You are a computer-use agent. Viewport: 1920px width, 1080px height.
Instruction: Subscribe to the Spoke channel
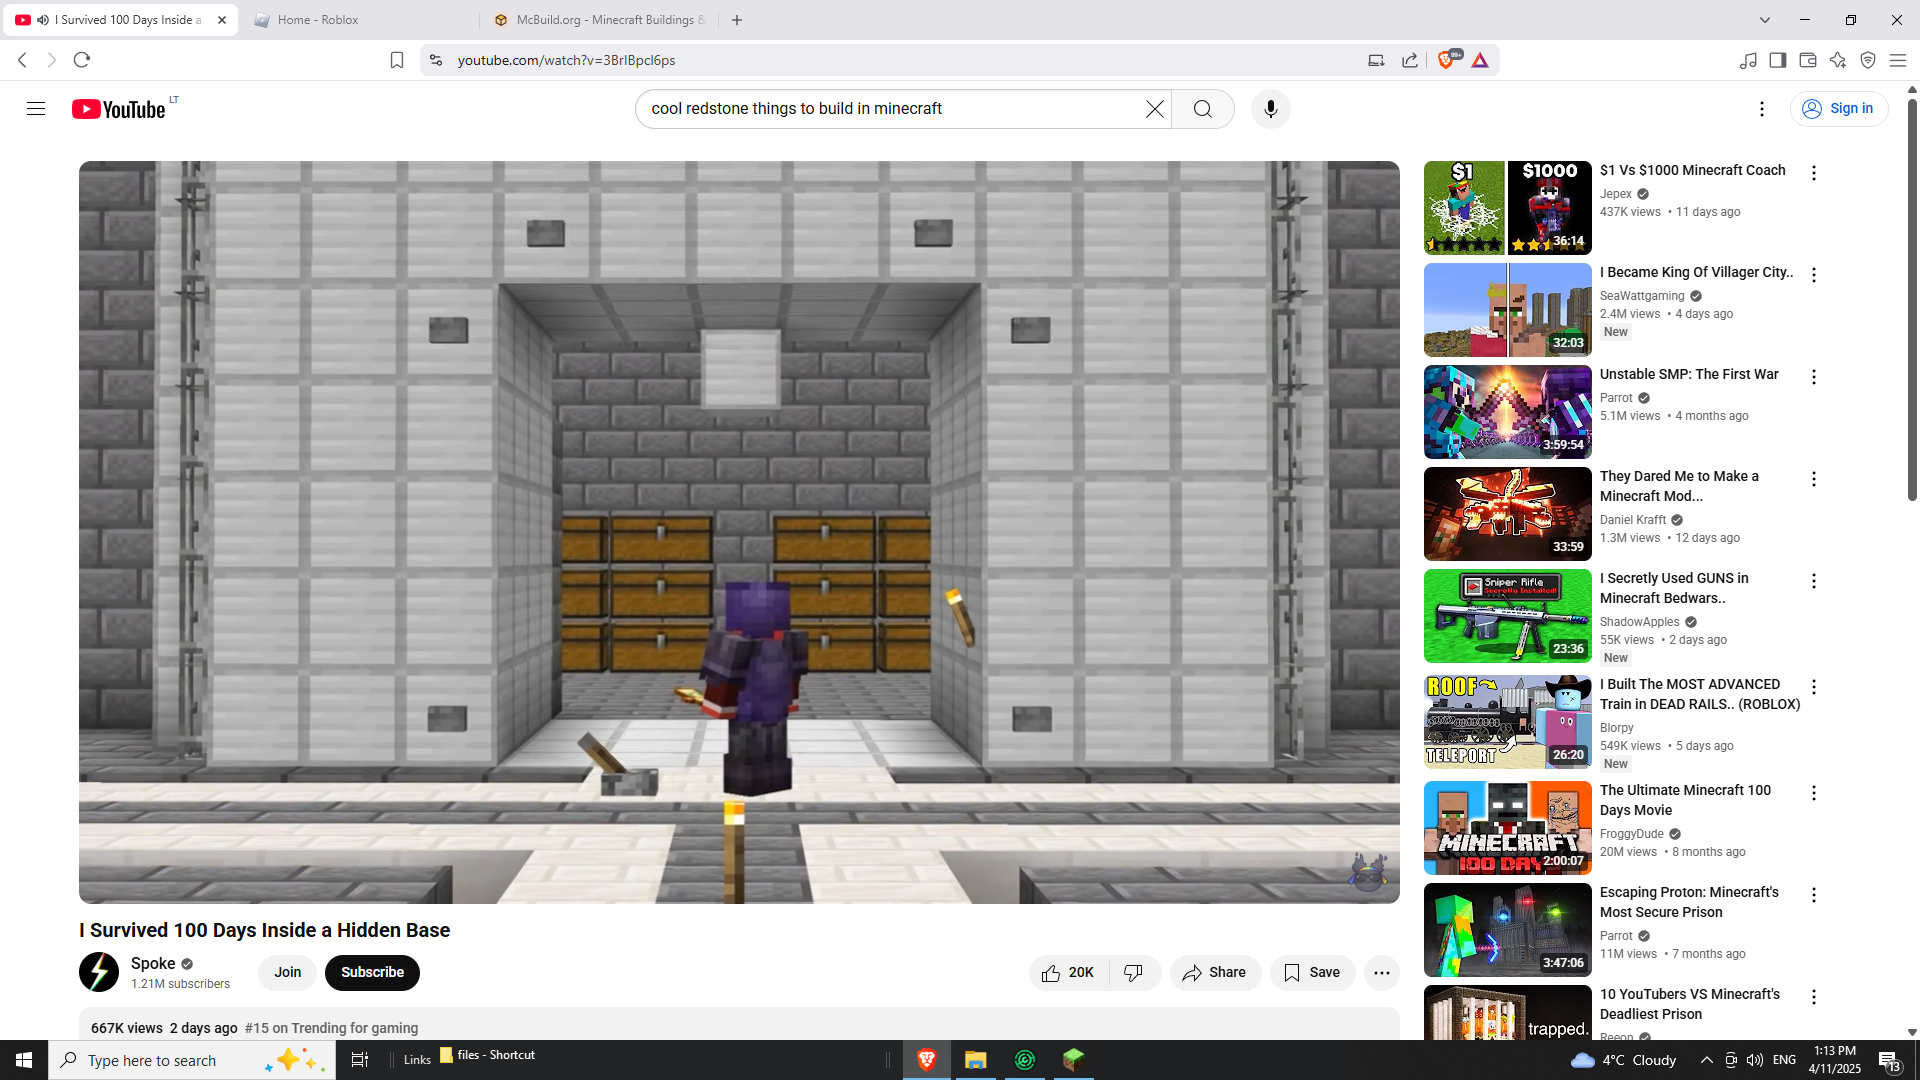[x=372, y=972]
